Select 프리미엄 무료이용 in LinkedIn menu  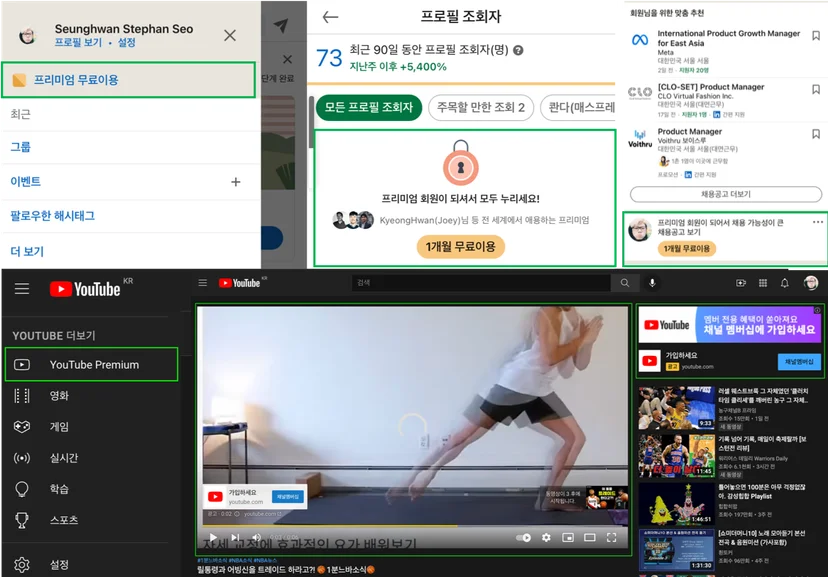point(128,80)
